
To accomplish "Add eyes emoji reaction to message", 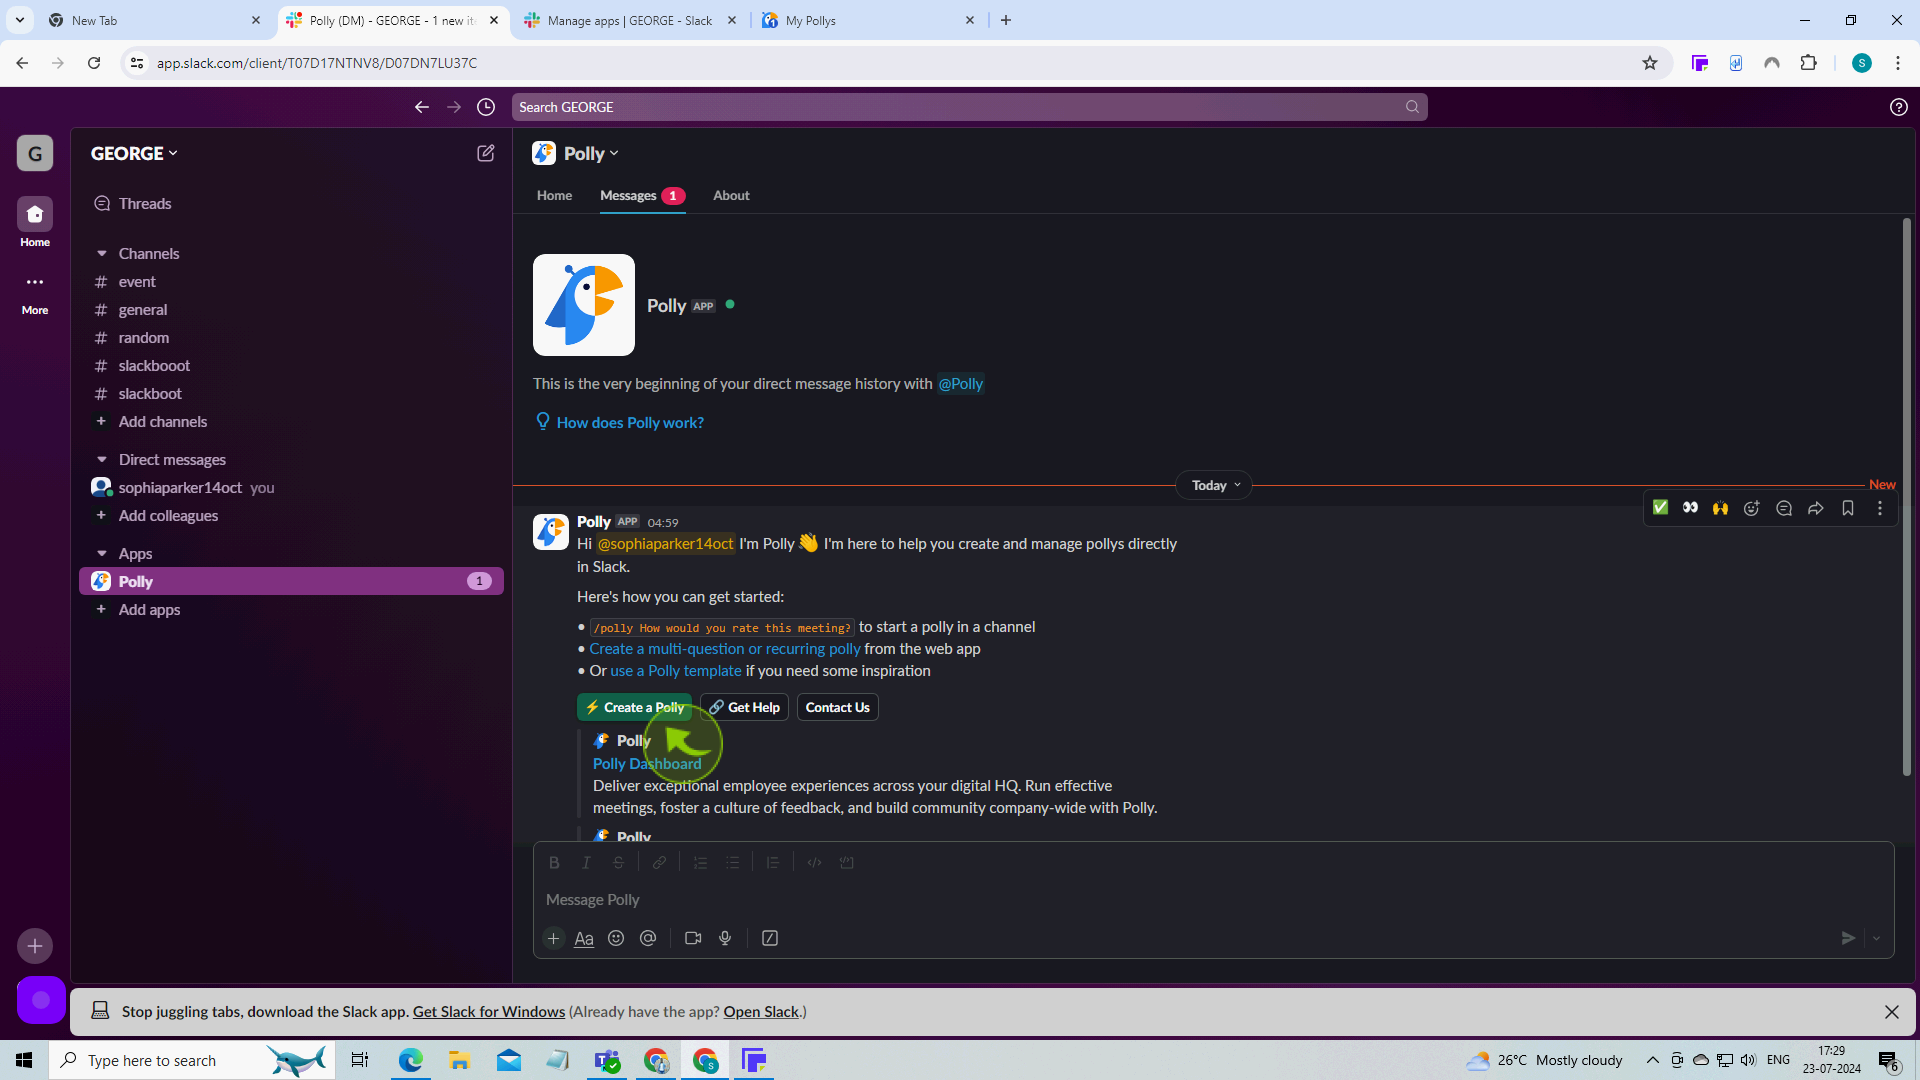I will coord(1690,508).
